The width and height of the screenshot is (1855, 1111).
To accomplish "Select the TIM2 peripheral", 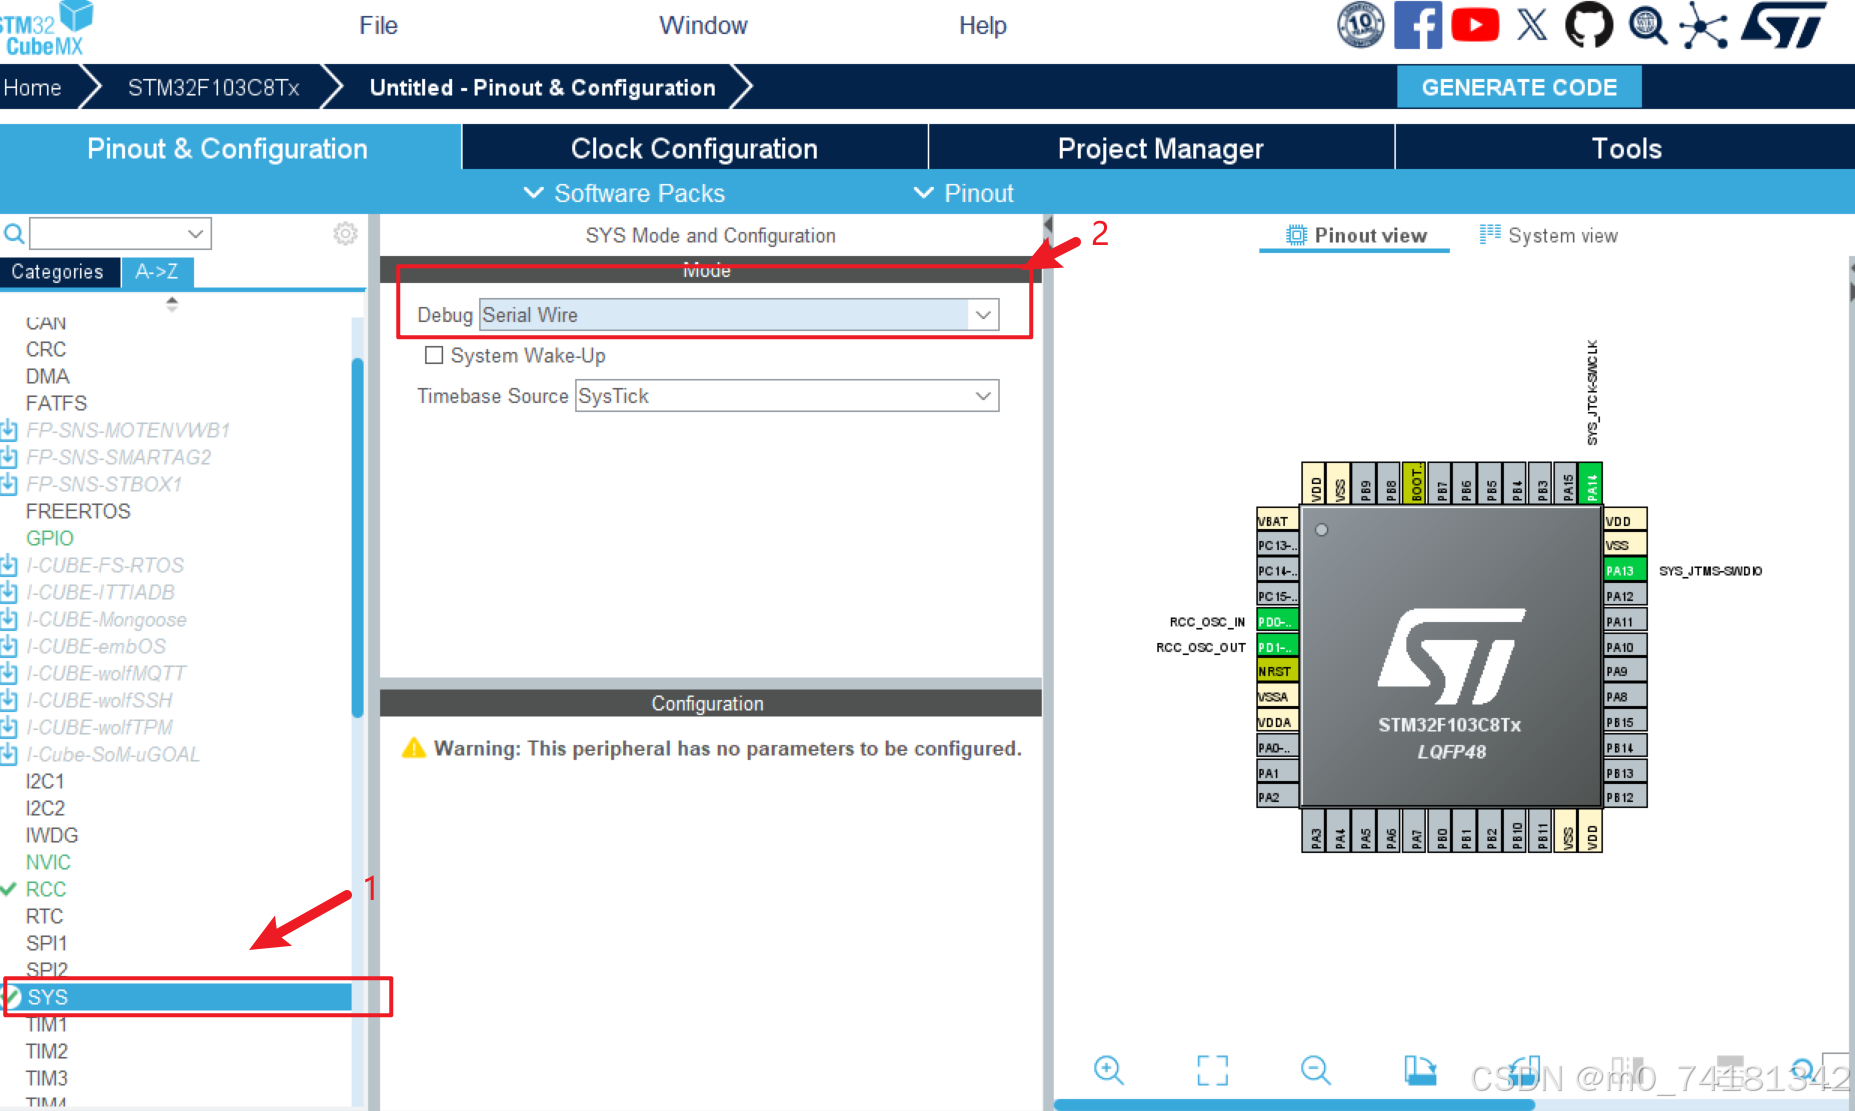I will tap(47, 1051).
